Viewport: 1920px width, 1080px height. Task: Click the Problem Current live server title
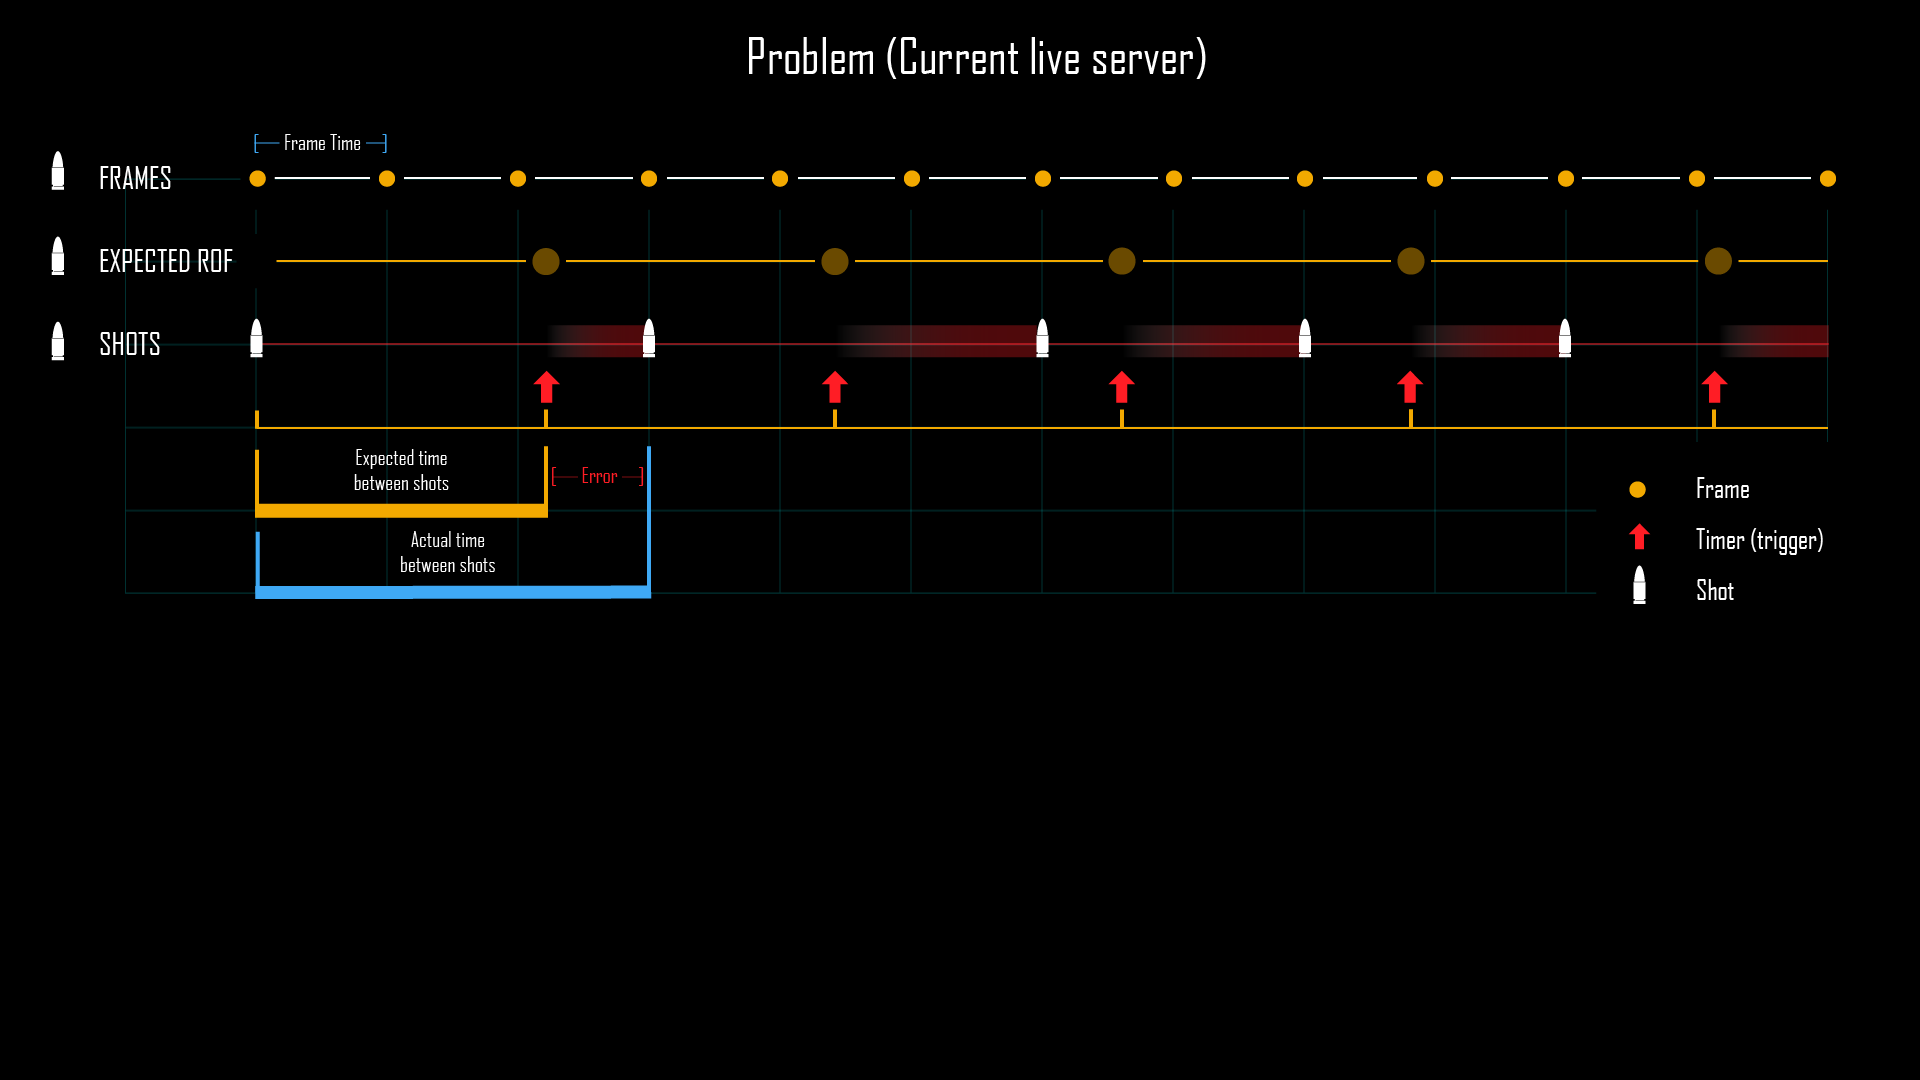[960, 57]
